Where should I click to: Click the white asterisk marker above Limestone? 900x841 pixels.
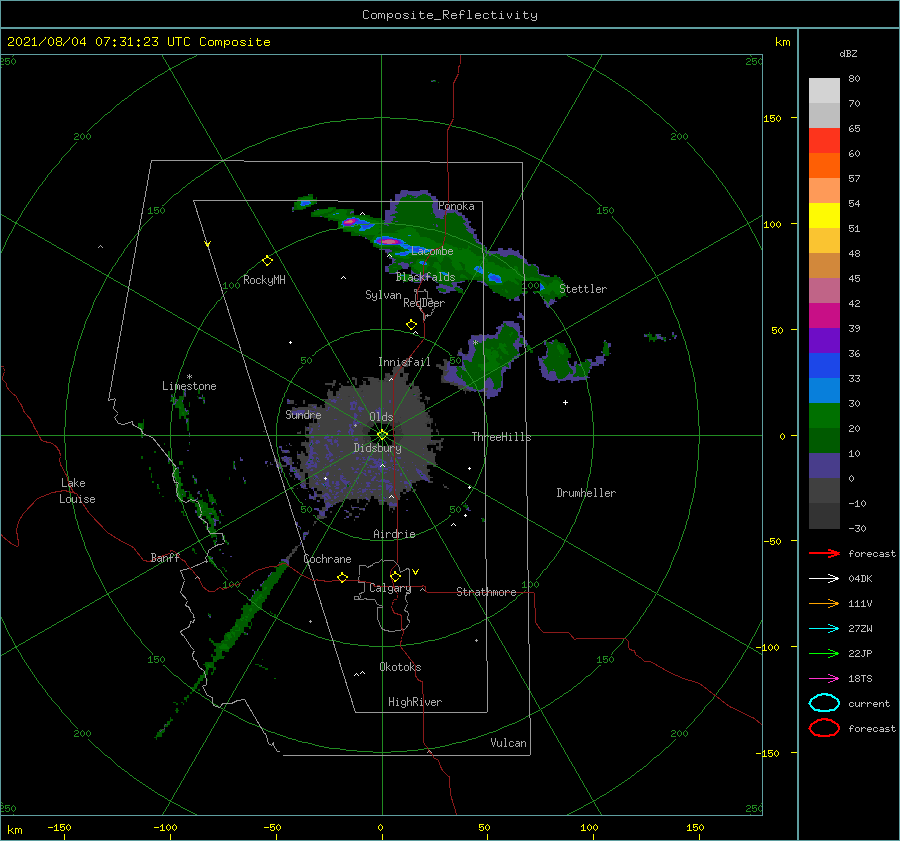point(189,377)
